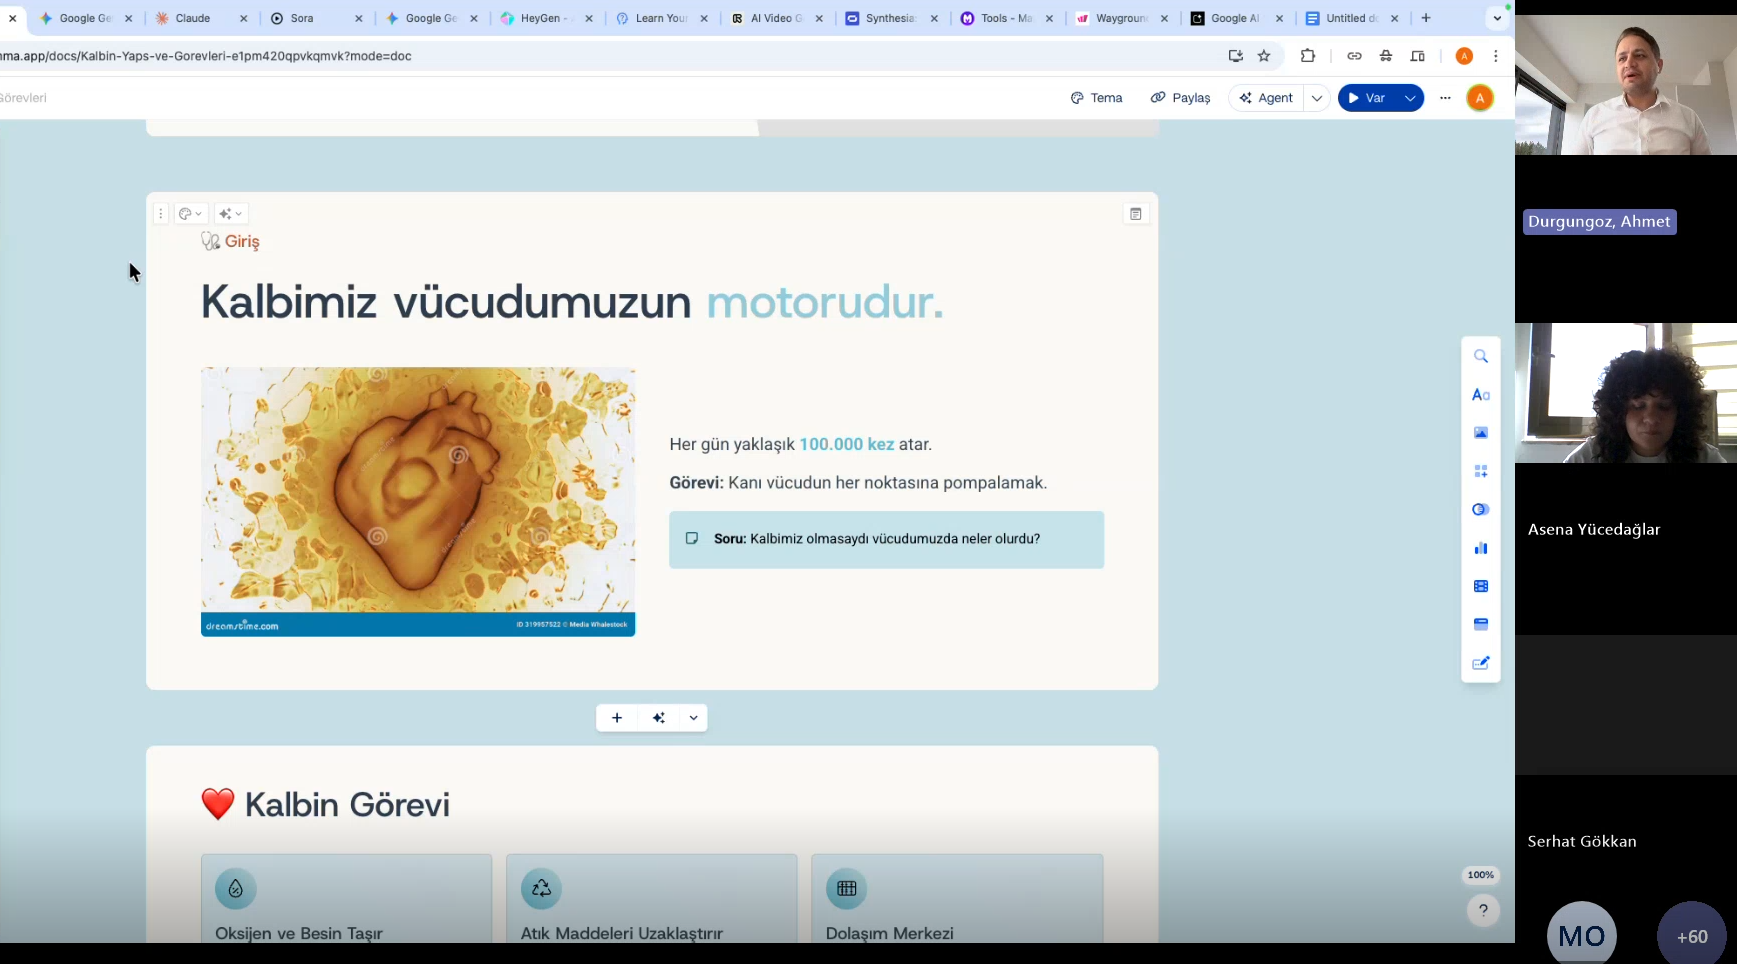Click the card three-dot options handle

coord(160,214)
